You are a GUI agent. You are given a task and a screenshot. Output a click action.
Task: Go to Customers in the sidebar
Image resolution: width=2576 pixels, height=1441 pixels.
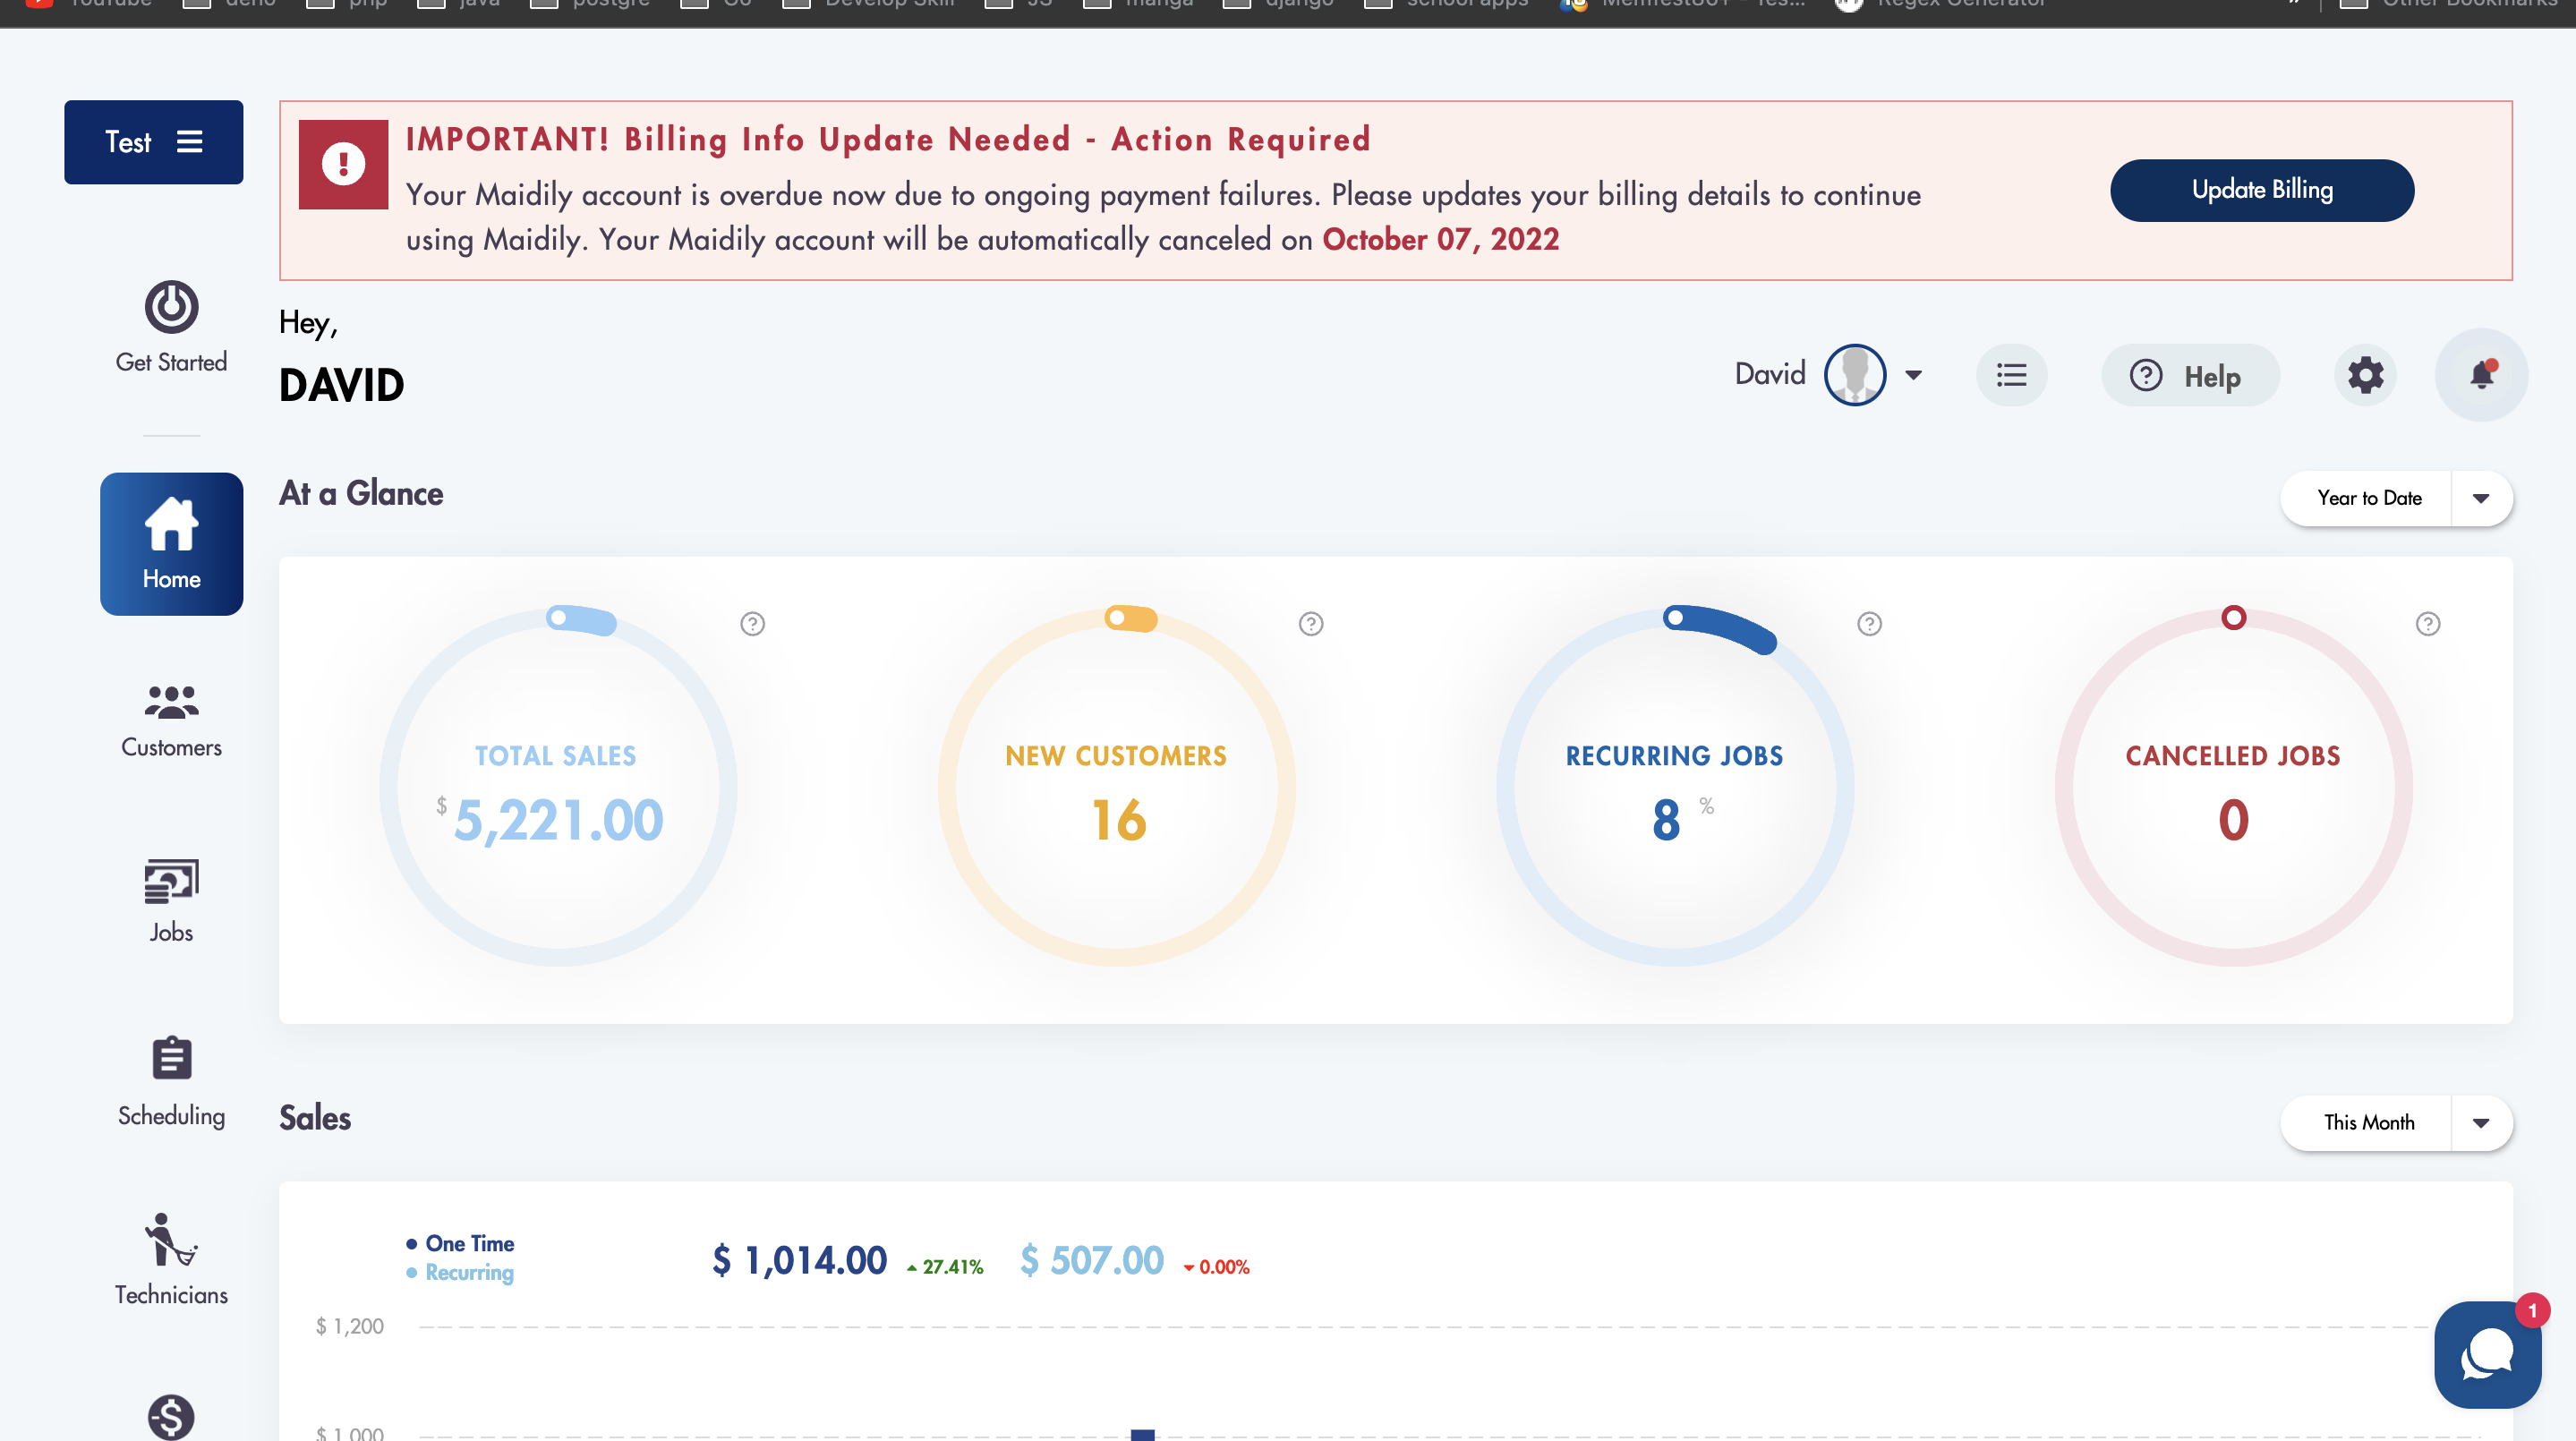point(171,720)
